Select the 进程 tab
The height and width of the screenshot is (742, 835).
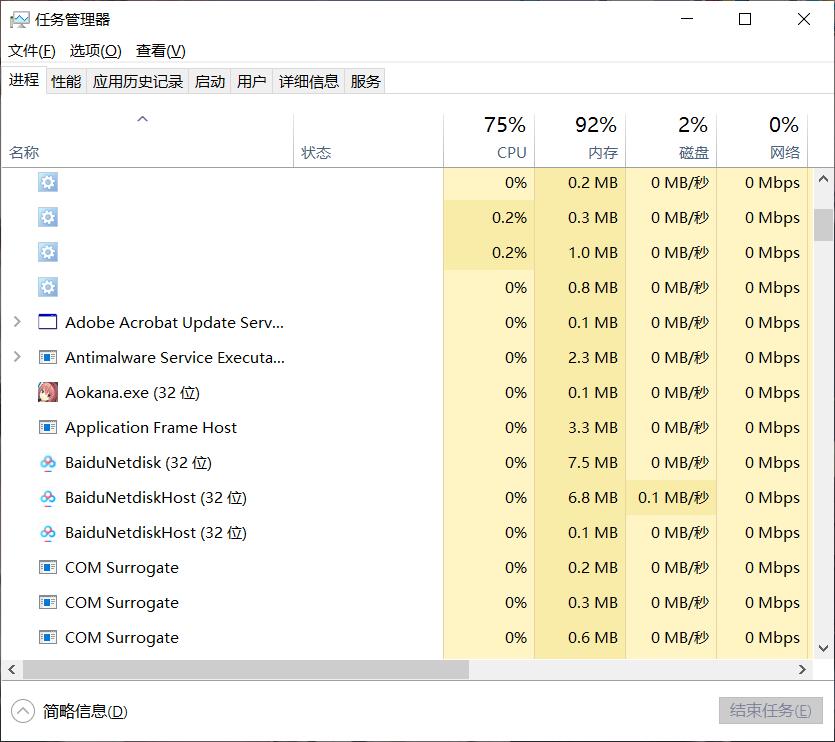tap(24, 80)
